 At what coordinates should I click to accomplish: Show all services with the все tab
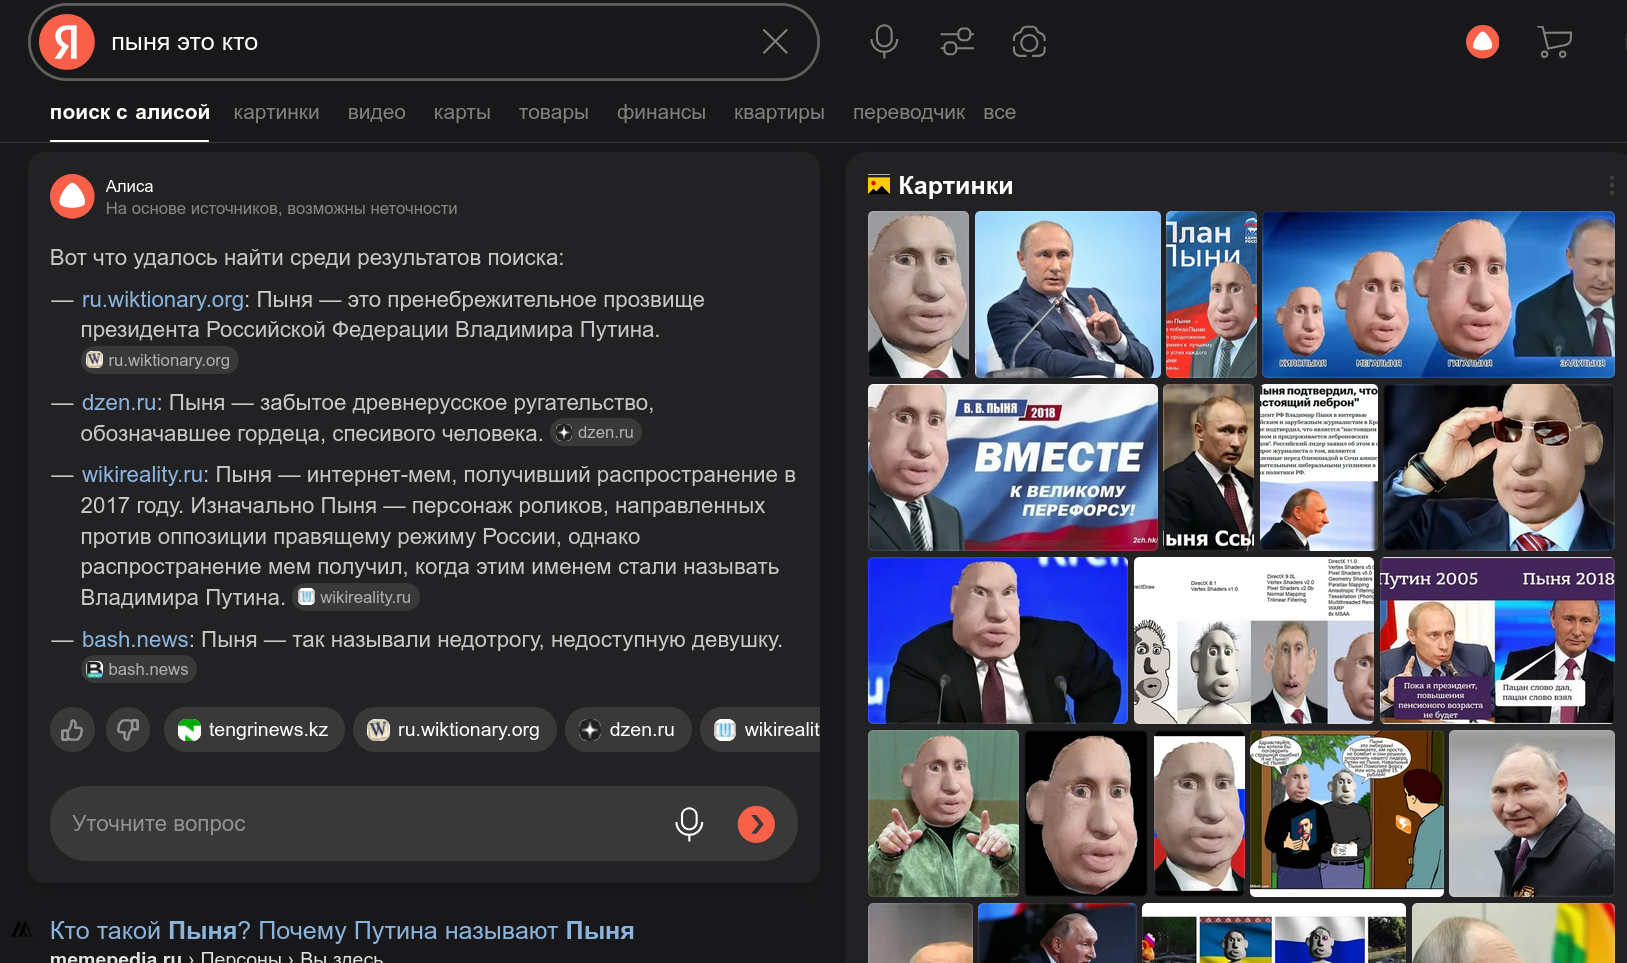999,112
